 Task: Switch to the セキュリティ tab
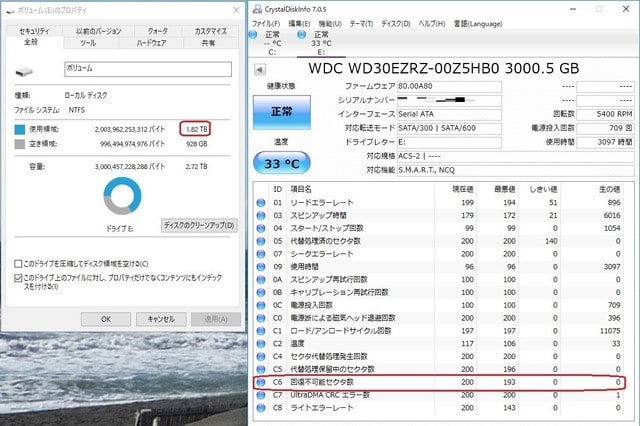click(x=34, y=31)
